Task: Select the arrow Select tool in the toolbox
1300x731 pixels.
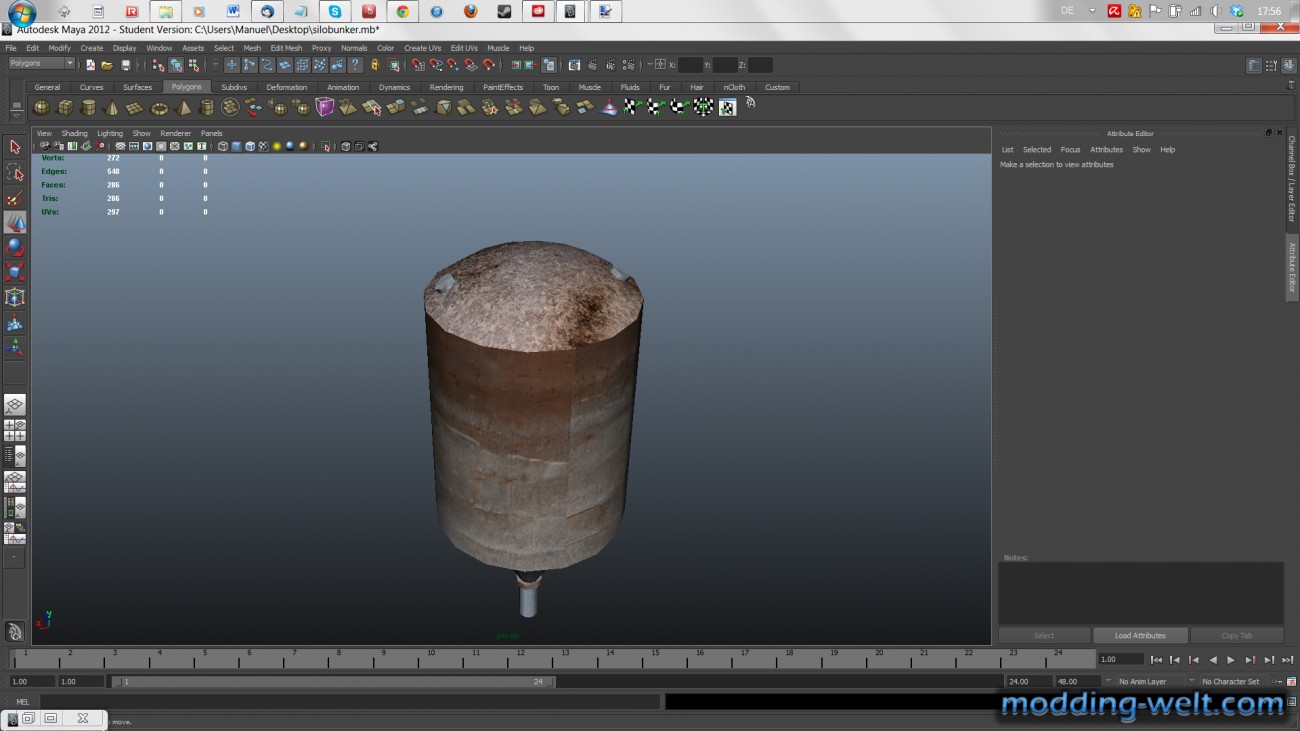Action: 15,147
